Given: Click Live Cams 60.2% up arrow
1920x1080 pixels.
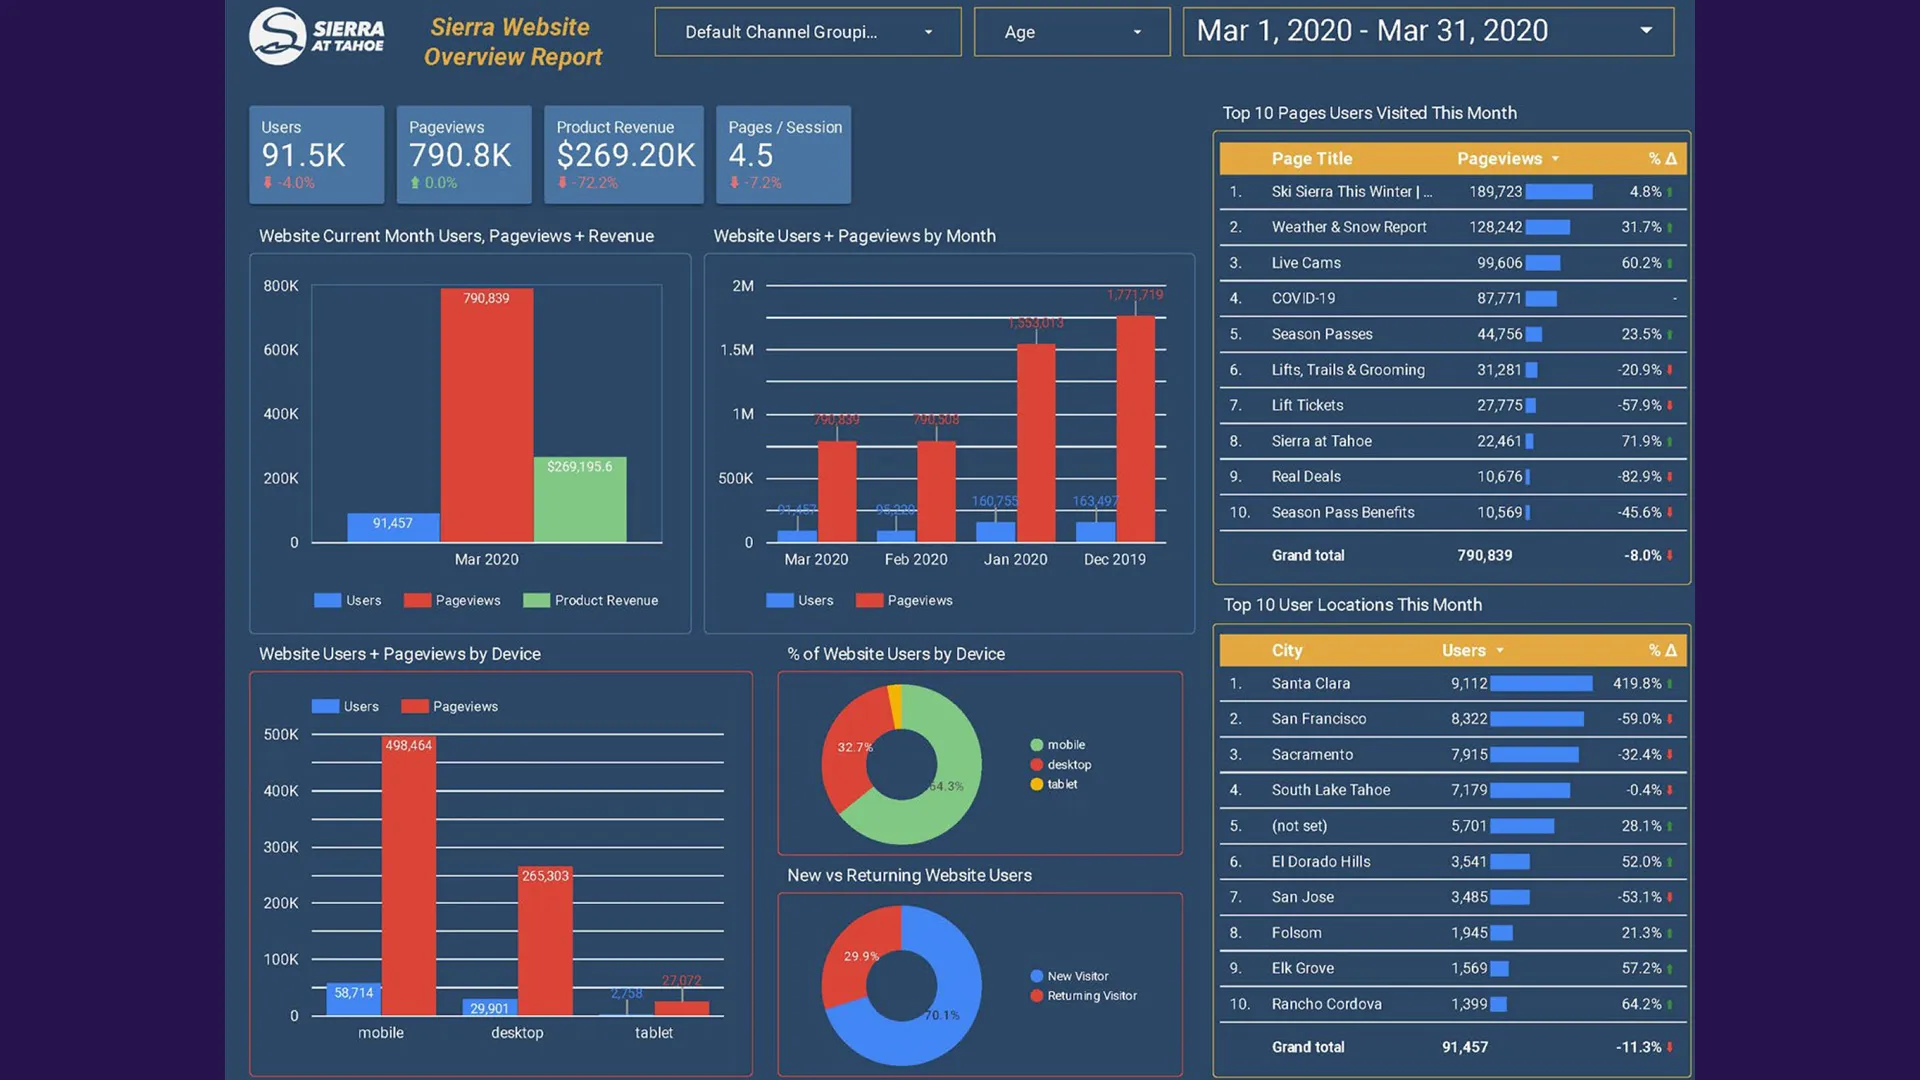Looking at the screenshot, I should coord(1670,263).
